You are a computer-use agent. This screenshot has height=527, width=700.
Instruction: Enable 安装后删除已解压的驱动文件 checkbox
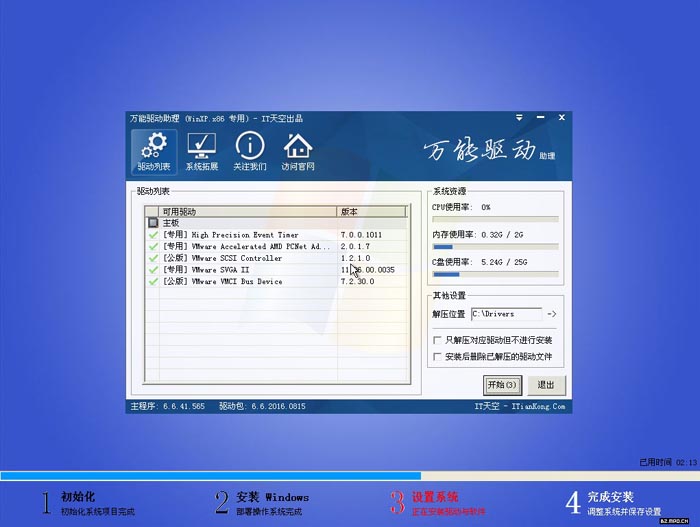tap(437, 356)
